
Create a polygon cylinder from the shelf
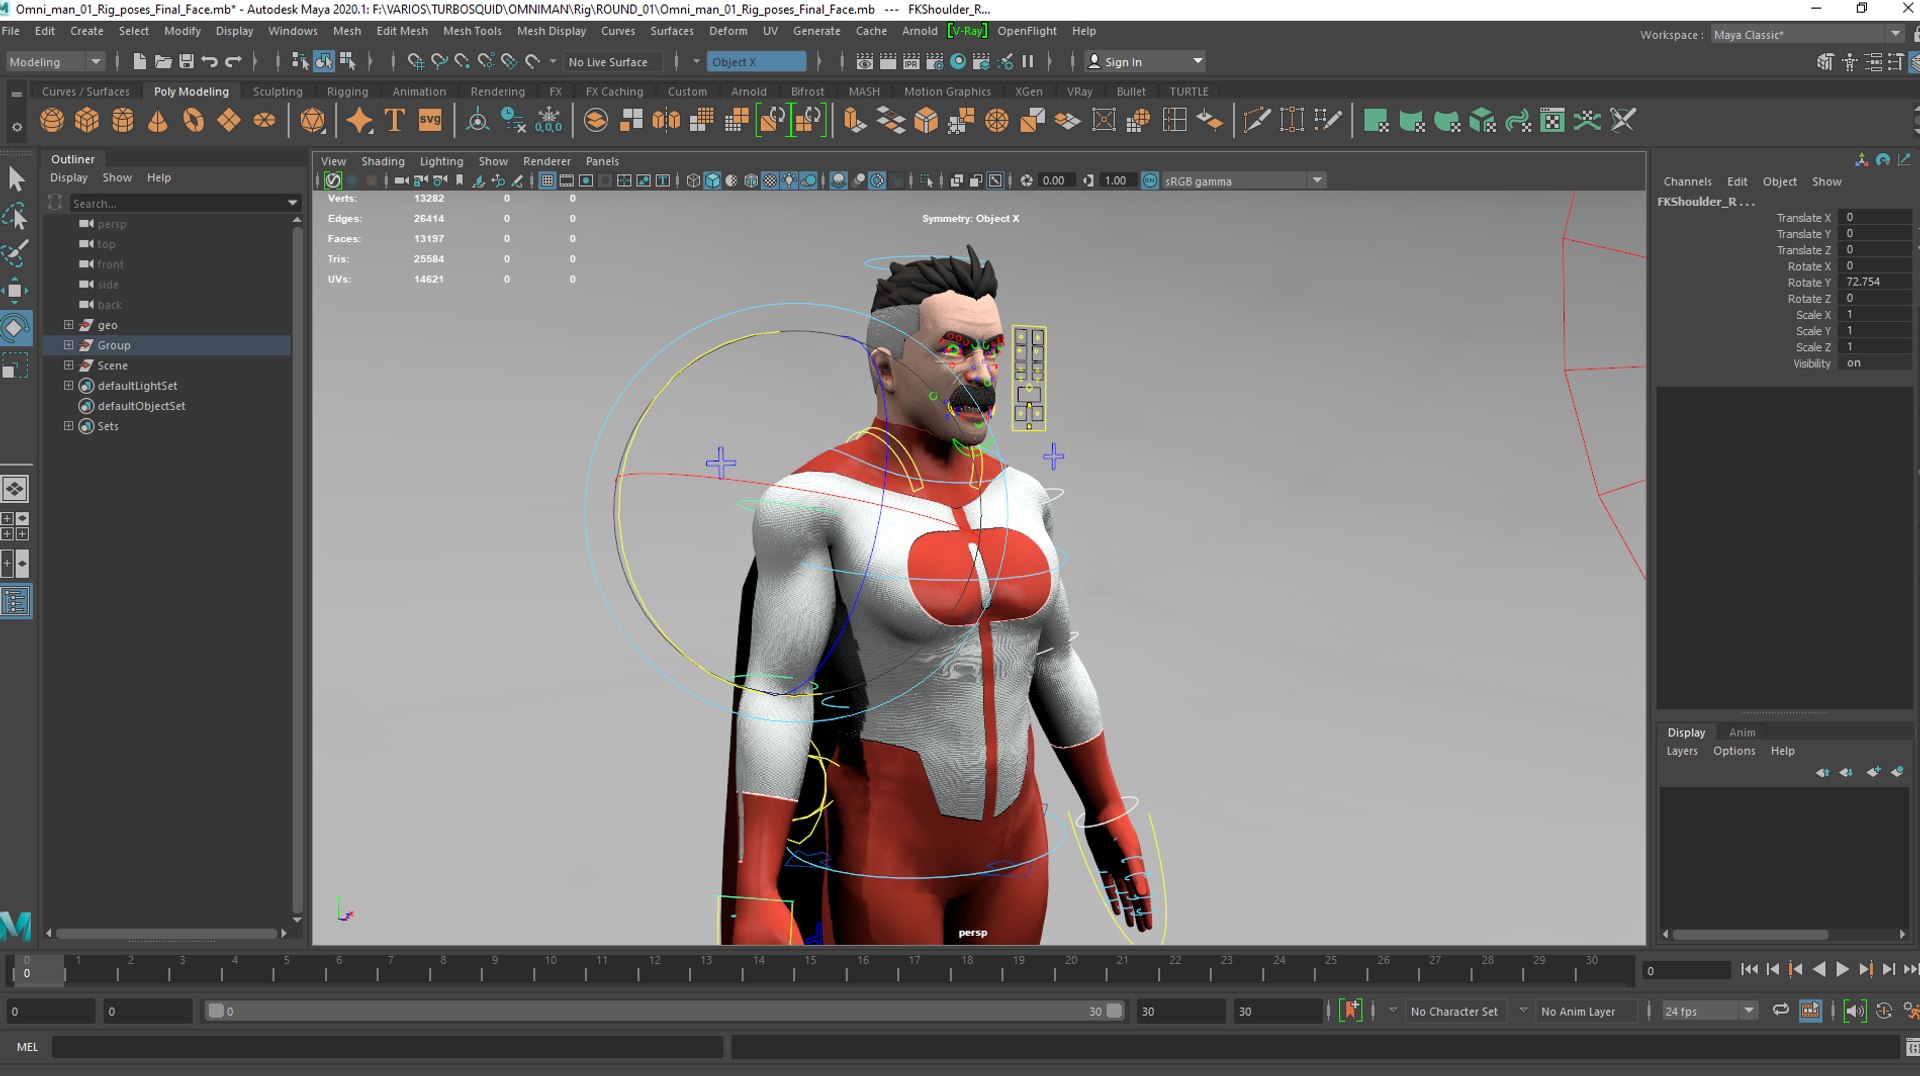122,121
